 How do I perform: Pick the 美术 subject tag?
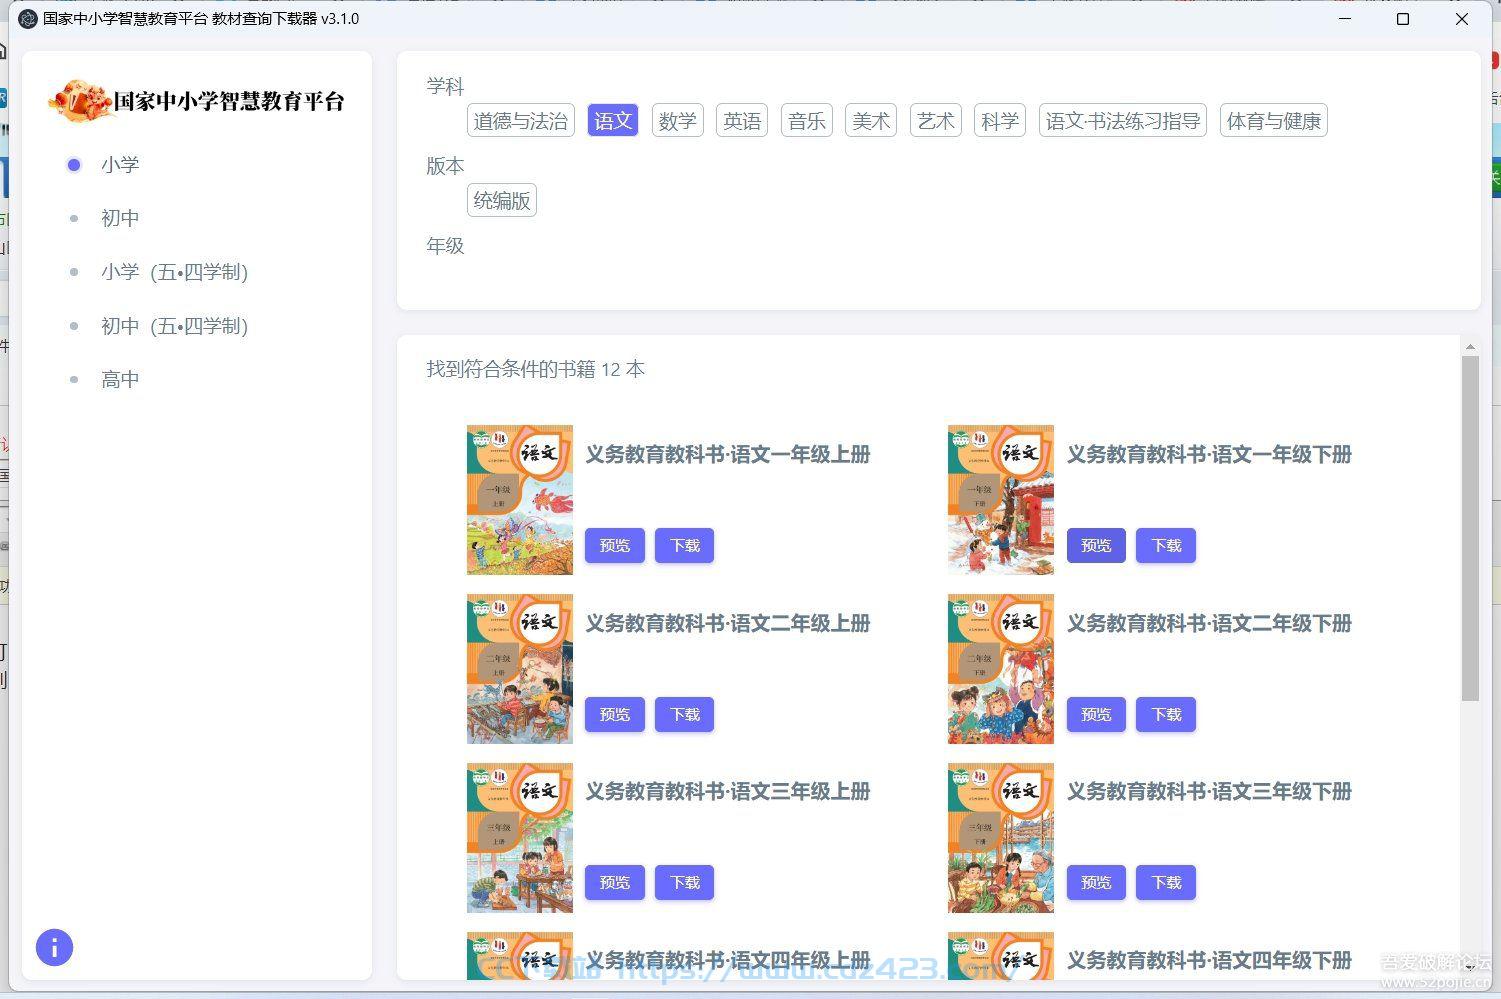(871, 121)
